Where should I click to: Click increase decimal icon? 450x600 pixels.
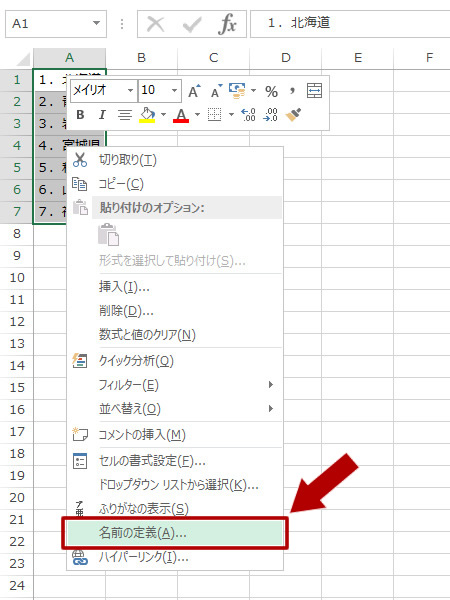coord(248,114)
